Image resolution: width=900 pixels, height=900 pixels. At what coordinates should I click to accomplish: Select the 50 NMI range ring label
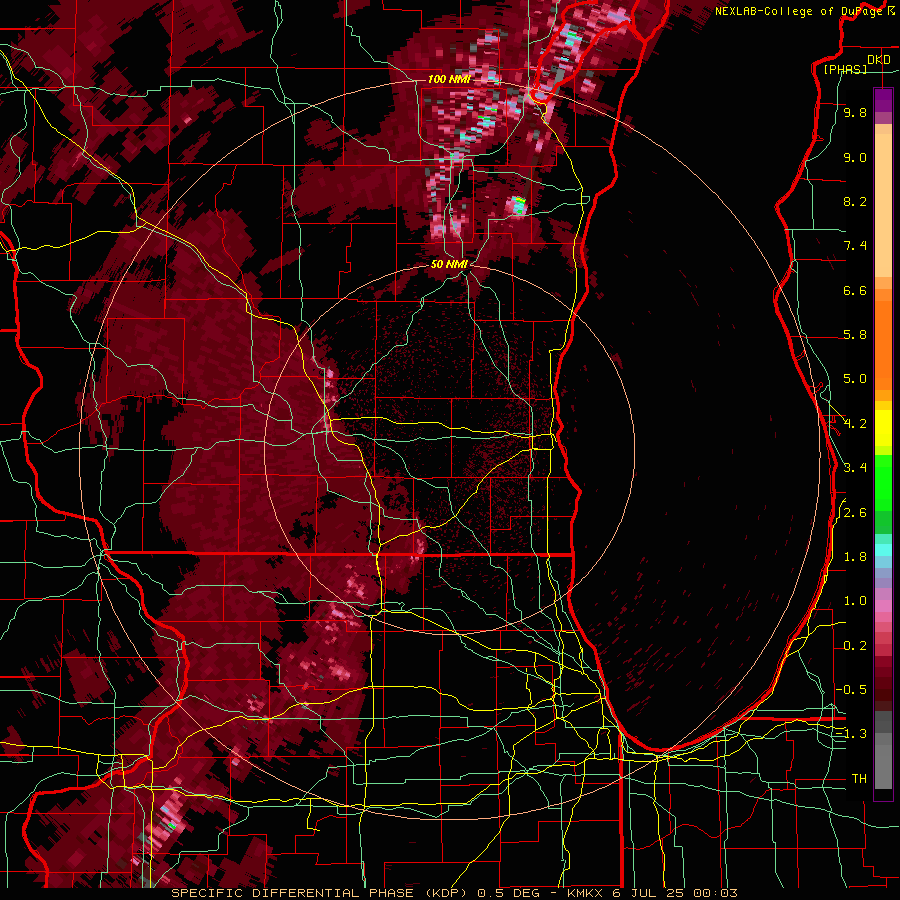(x=449, y=264)
